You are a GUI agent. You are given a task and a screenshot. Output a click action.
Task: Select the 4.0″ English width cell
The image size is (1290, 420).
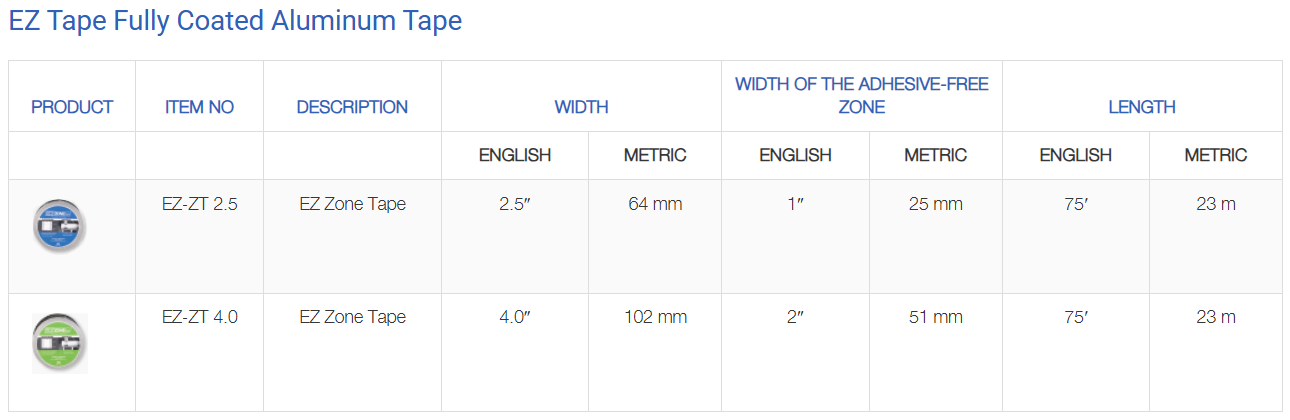click(515, 317)
